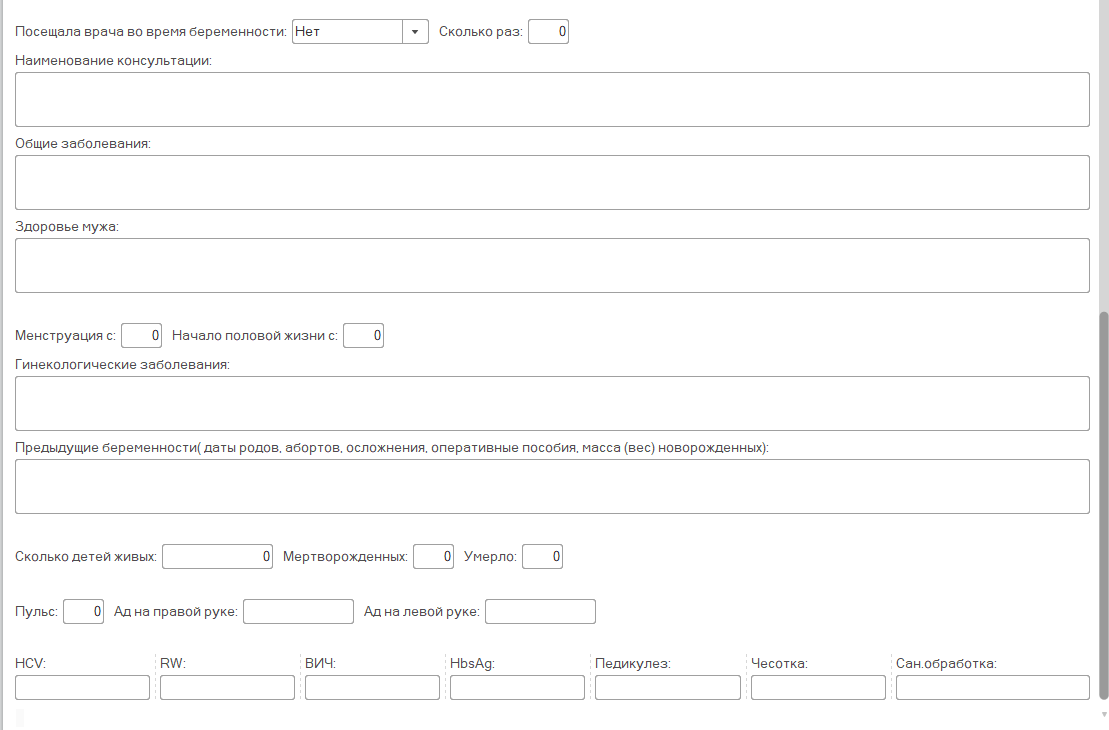Viewport: 1109px width, 730px height.
Task: Click the 'Сан.обработка' input field
Action: point(992,687)
